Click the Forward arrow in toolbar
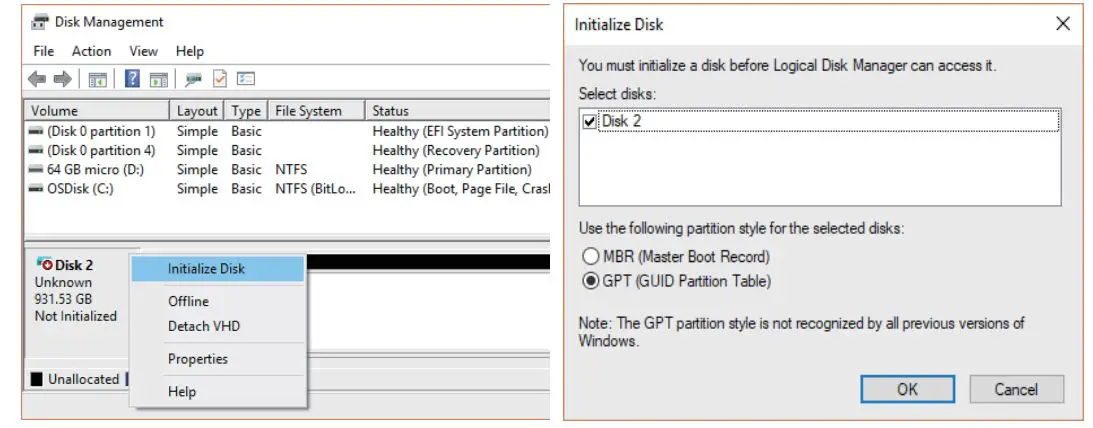 click(63, 79)
